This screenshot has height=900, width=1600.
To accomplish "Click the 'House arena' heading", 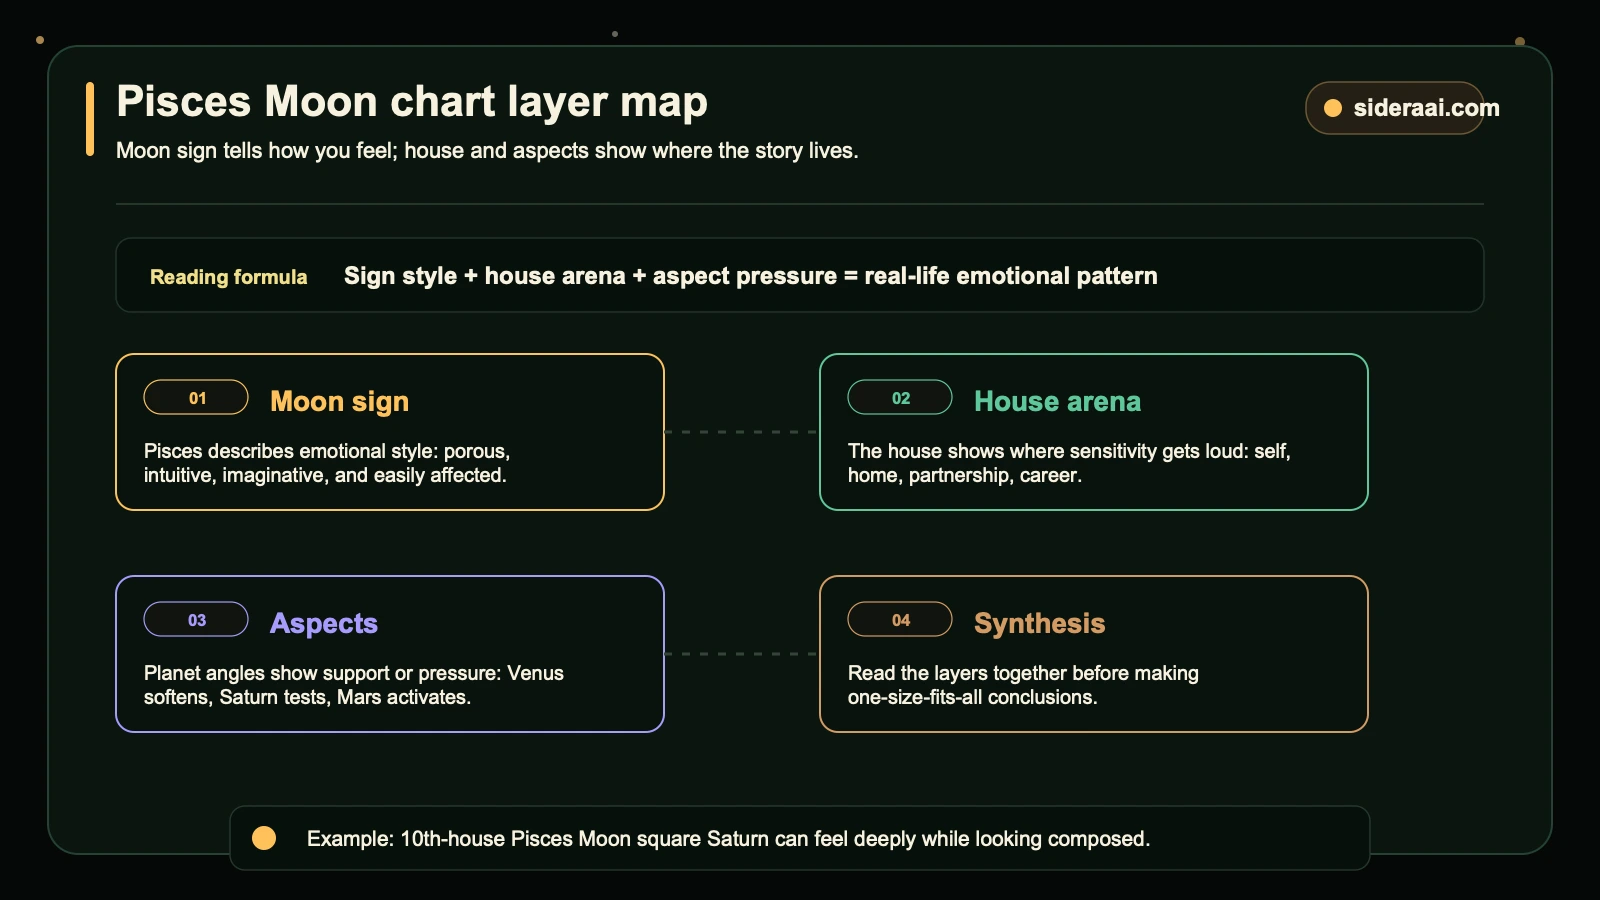I will (1057, 401).
